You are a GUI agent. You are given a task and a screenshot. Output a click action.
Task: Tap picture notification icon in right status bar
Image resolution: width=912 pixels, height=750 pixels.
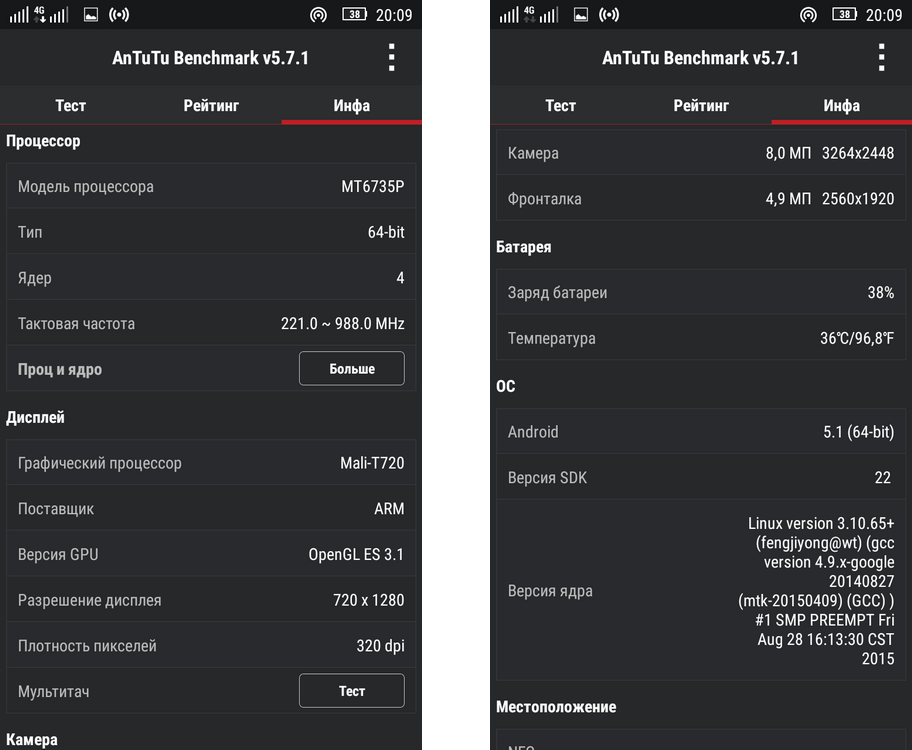click(580, 15)
